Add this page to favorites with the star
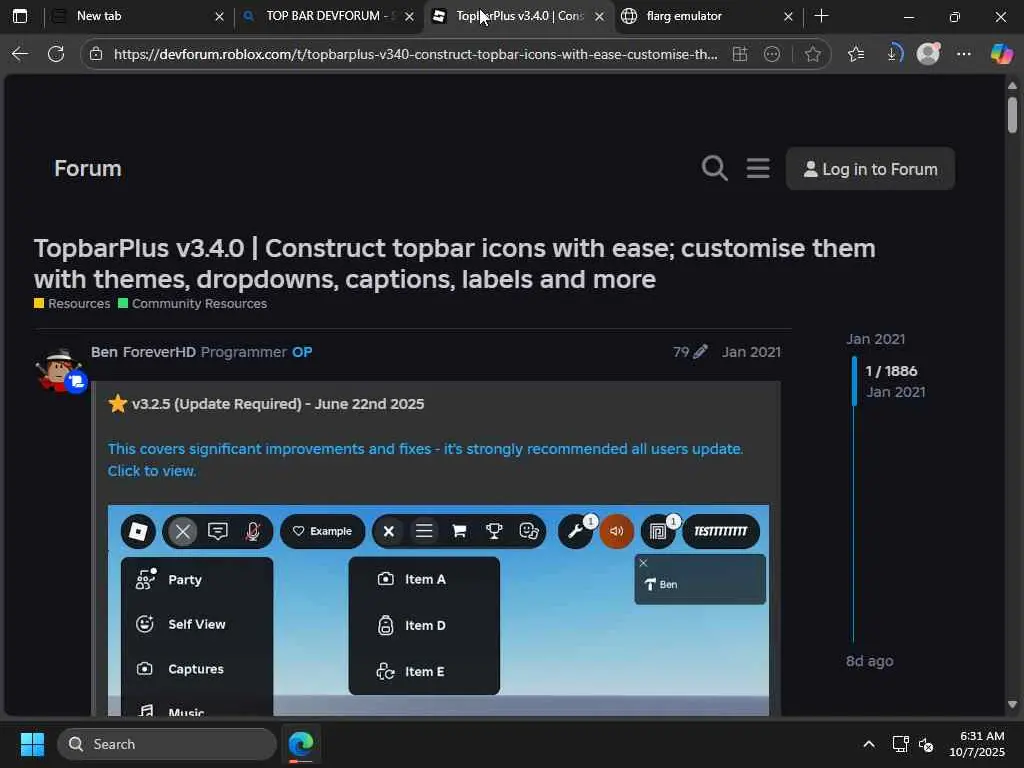 point(812,54)
